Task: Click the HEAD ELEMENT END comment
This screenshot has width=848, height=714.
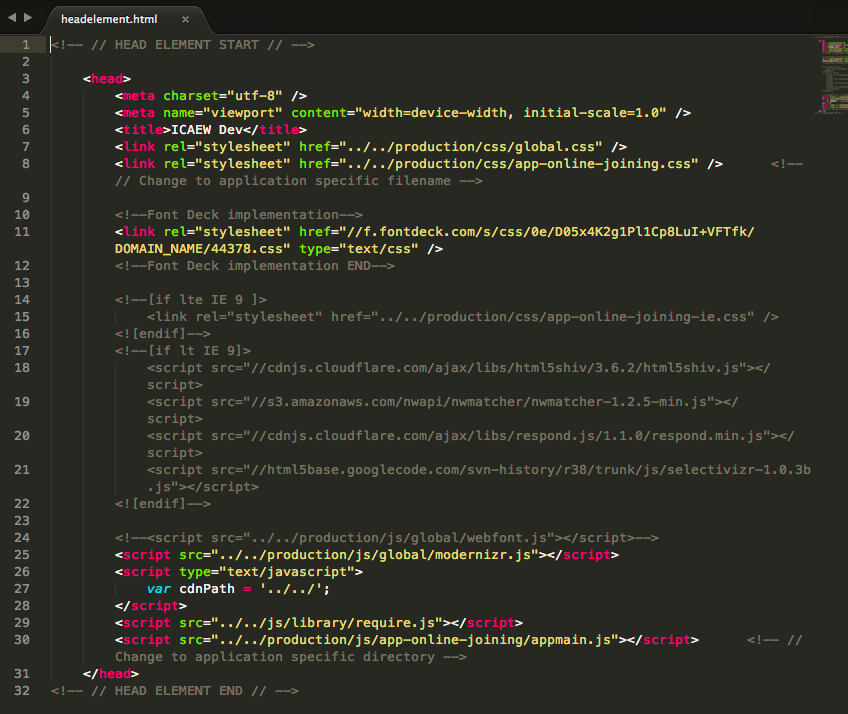Action: click(175, 691)
